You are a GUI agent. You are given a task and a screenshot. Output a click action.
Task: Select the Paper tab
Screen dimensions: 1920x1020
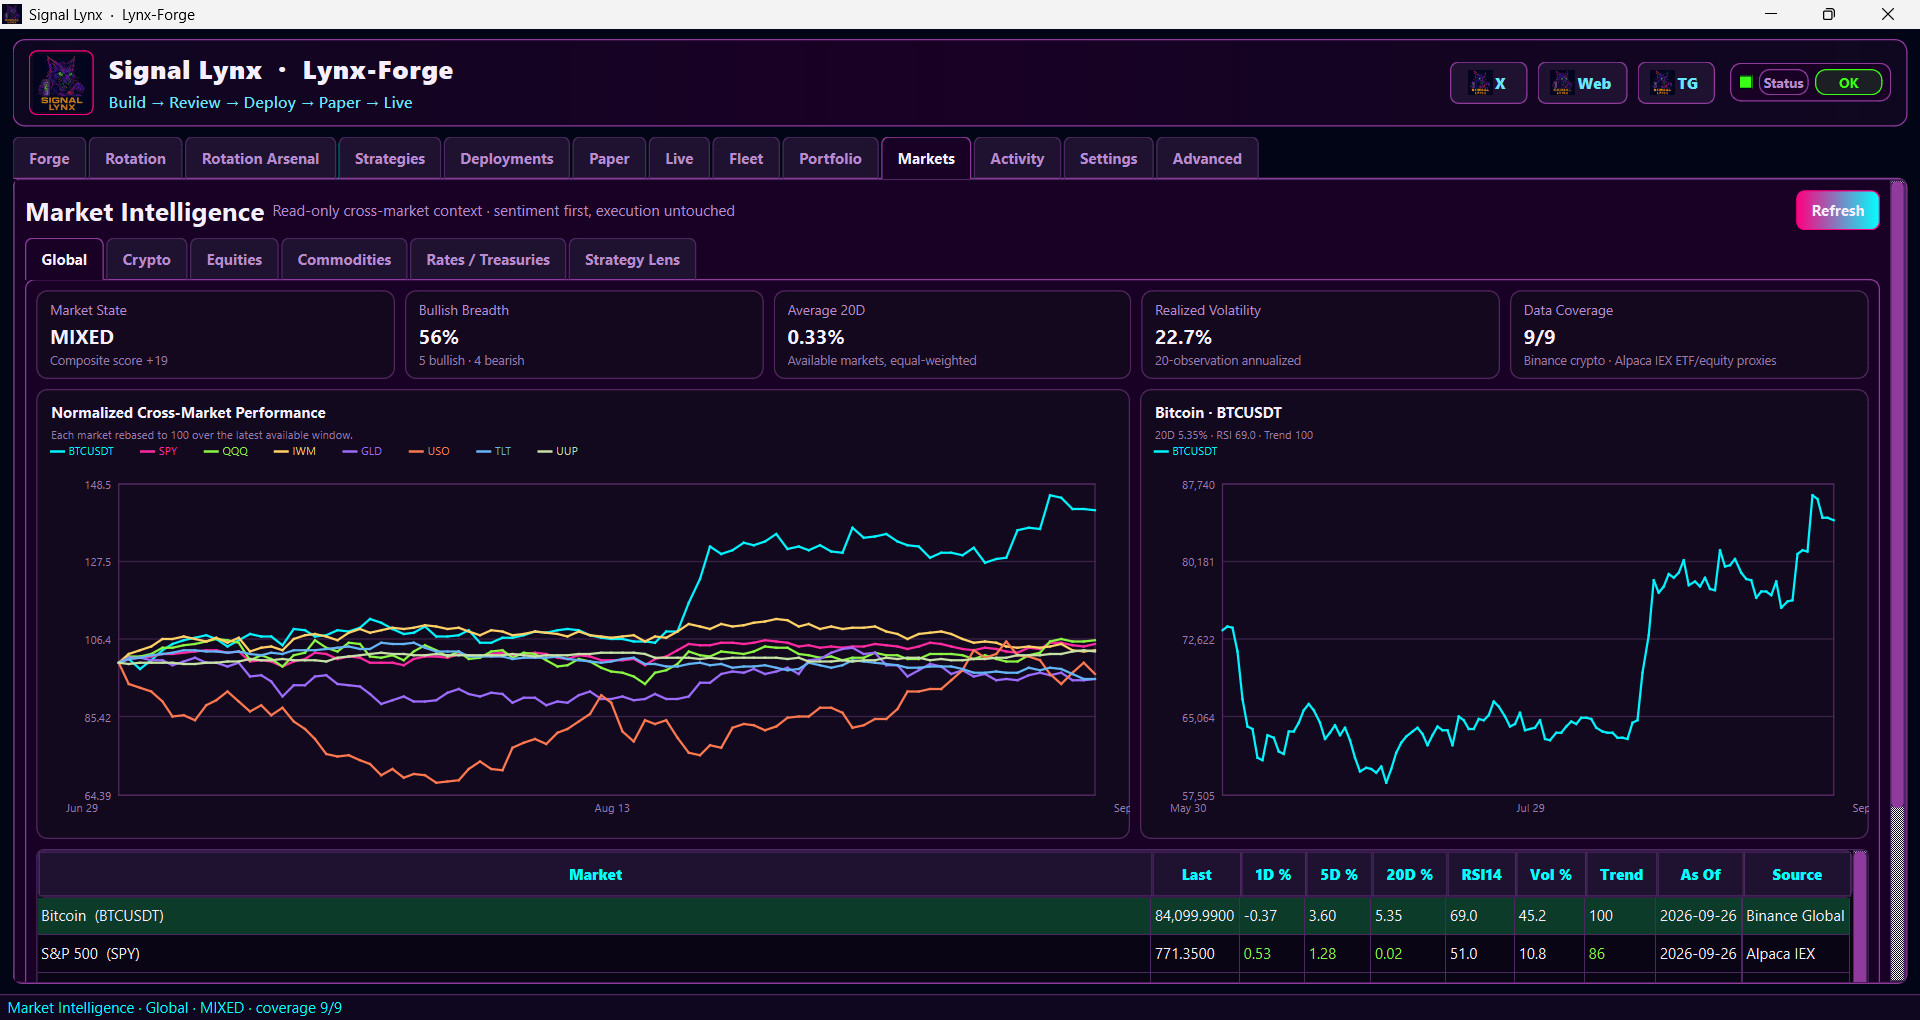(609, 158)
